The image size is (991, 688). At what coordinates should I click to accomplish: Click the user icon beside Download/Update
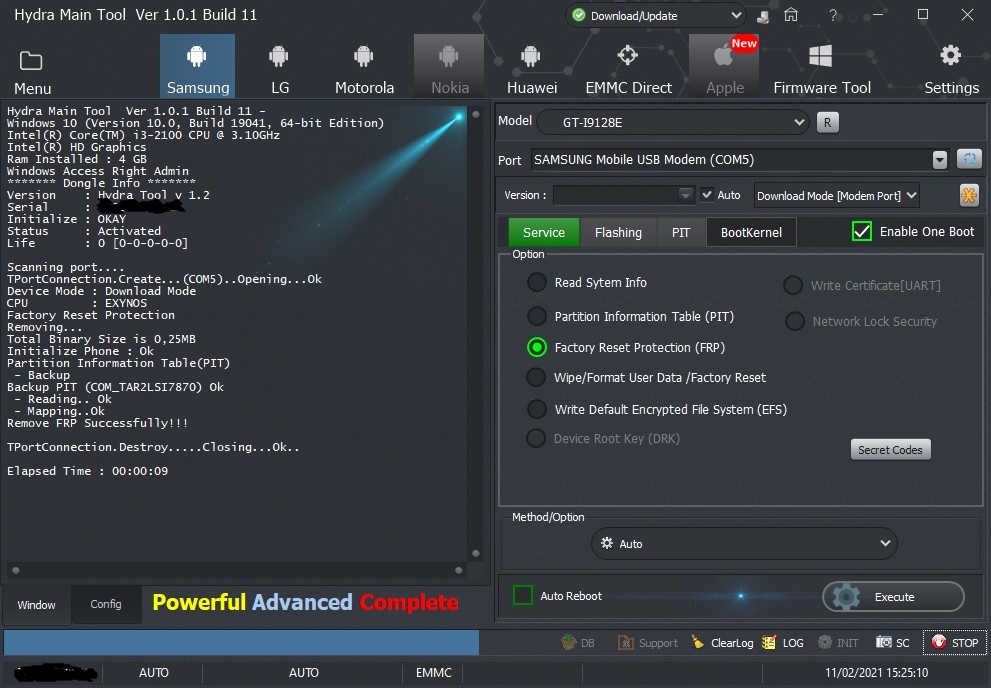click(x=763, y=16)
